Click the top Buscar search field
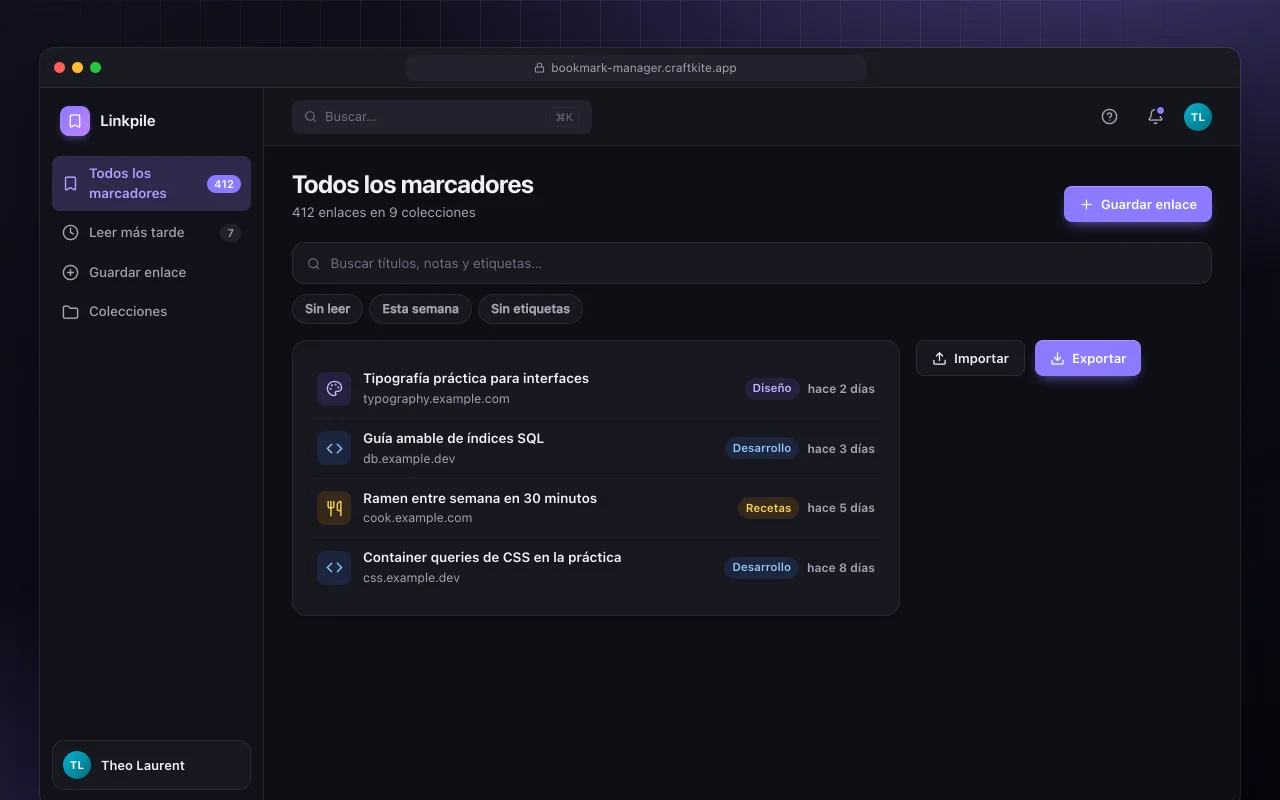The image size is (1280, 800). coord(442,117)
